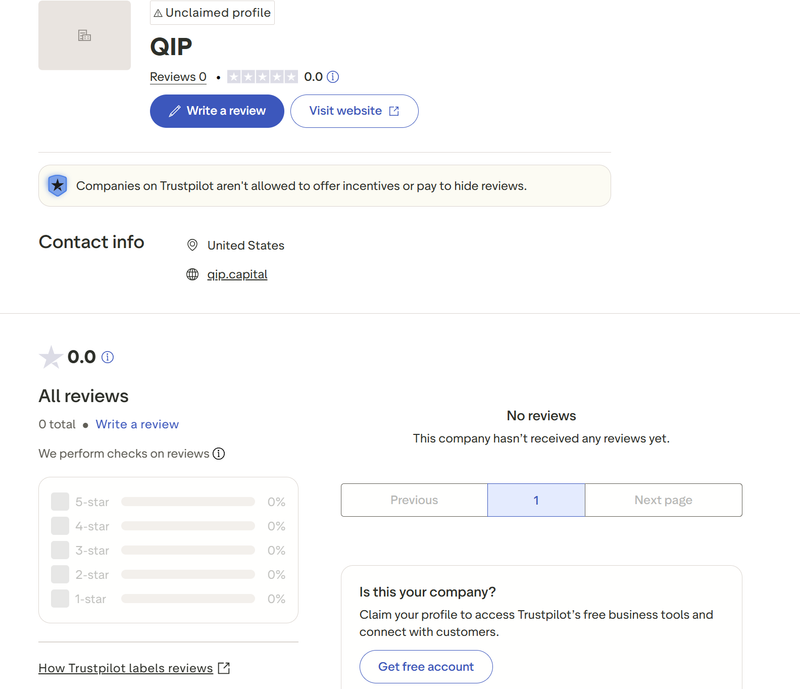Image resolution: width=800 pixels, height=689 pixels.
Task: Click the 2-star label text
Action: point(92,575)
